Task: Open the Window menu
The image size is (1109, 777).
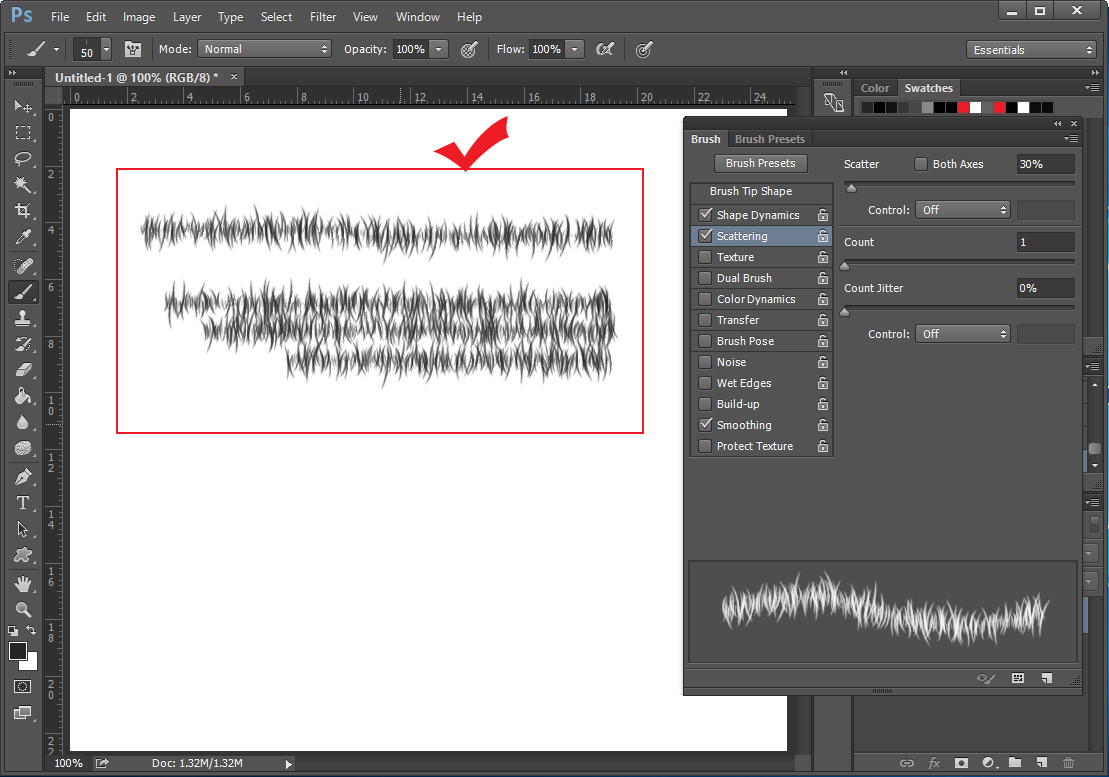Action: (x=417, y=16)
